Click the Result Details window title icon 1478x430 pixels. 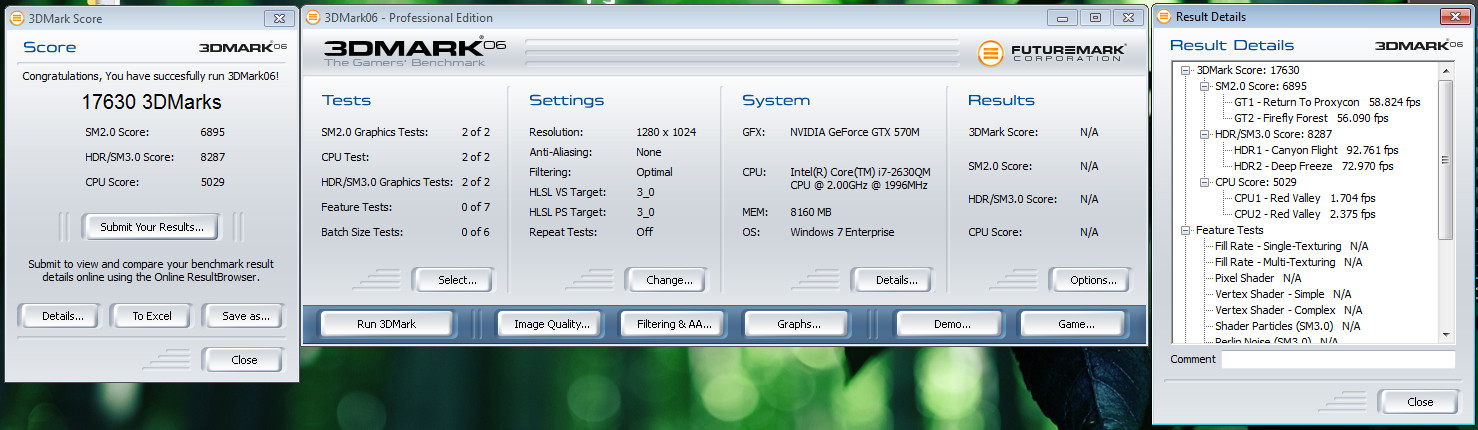[x=1164, y=17]
